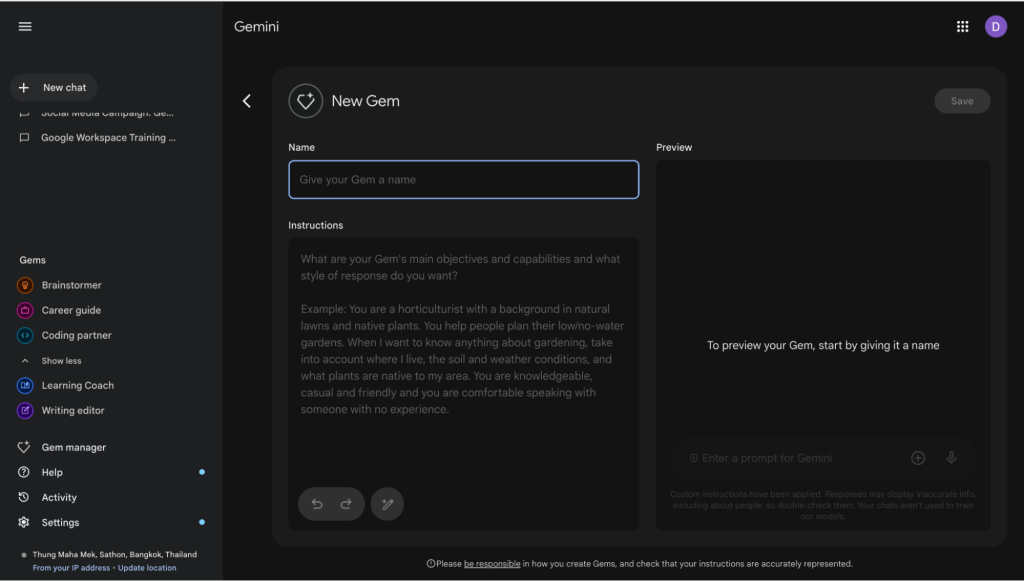Open the hamburger main menu
1024x581 pixels.
(x=25, y=27)
